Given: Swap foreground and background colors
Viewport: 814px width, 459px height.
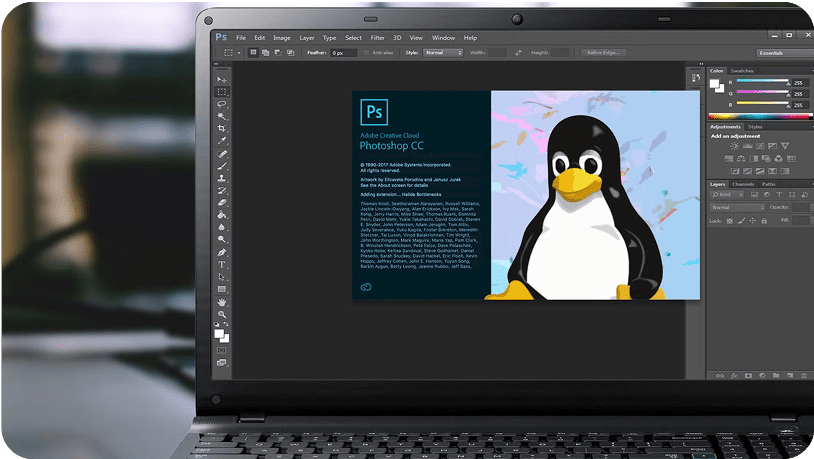Looking at the screenshot, I should 226,324.
